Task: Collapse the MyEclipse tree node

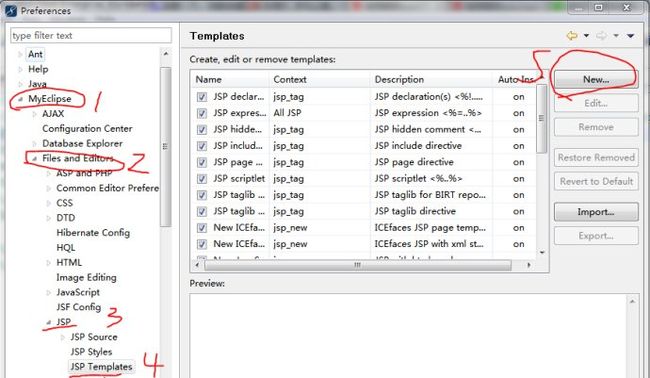Action: pos(20,99)
